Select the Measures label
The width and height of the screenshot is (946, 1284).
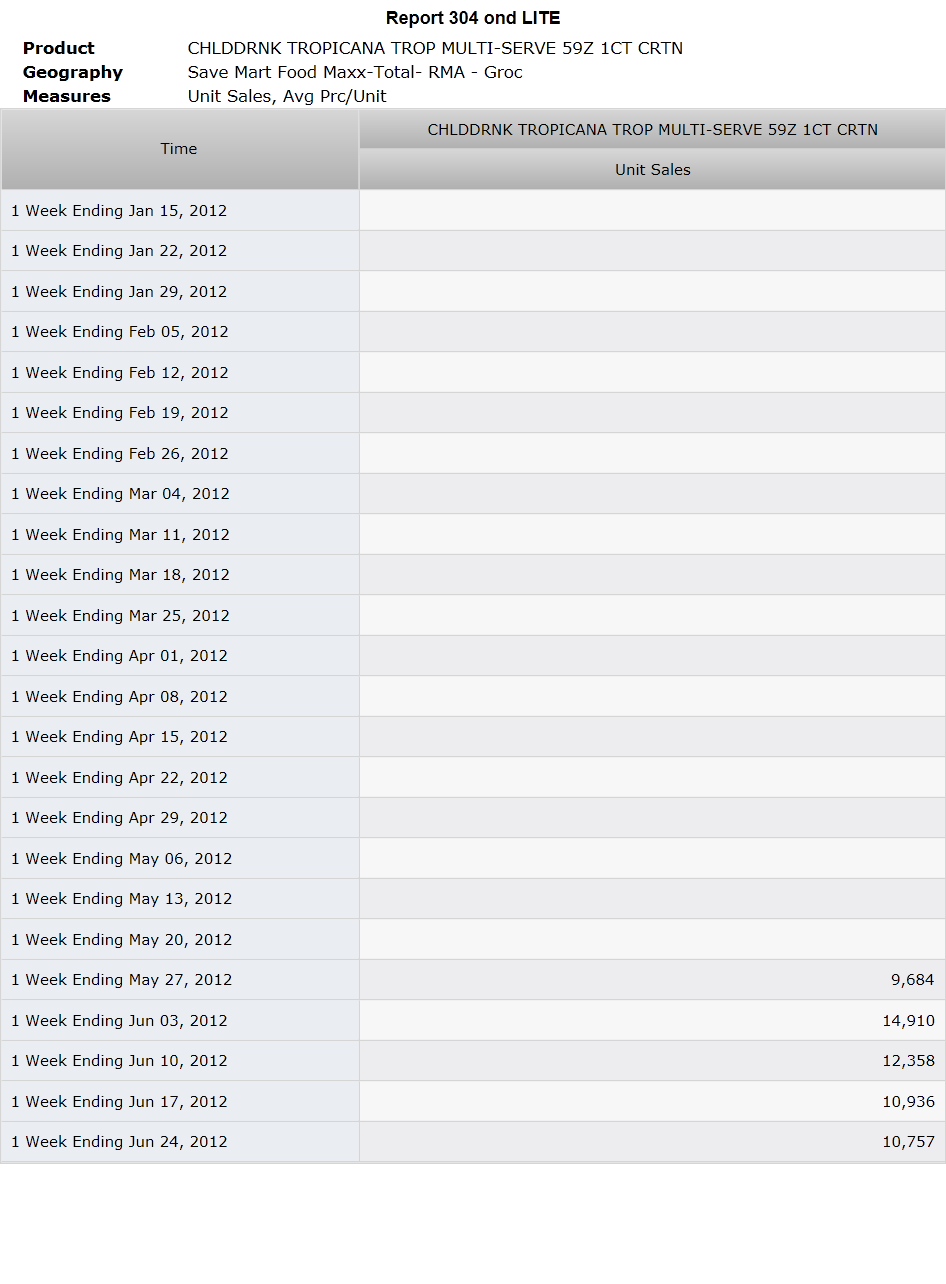67,96
